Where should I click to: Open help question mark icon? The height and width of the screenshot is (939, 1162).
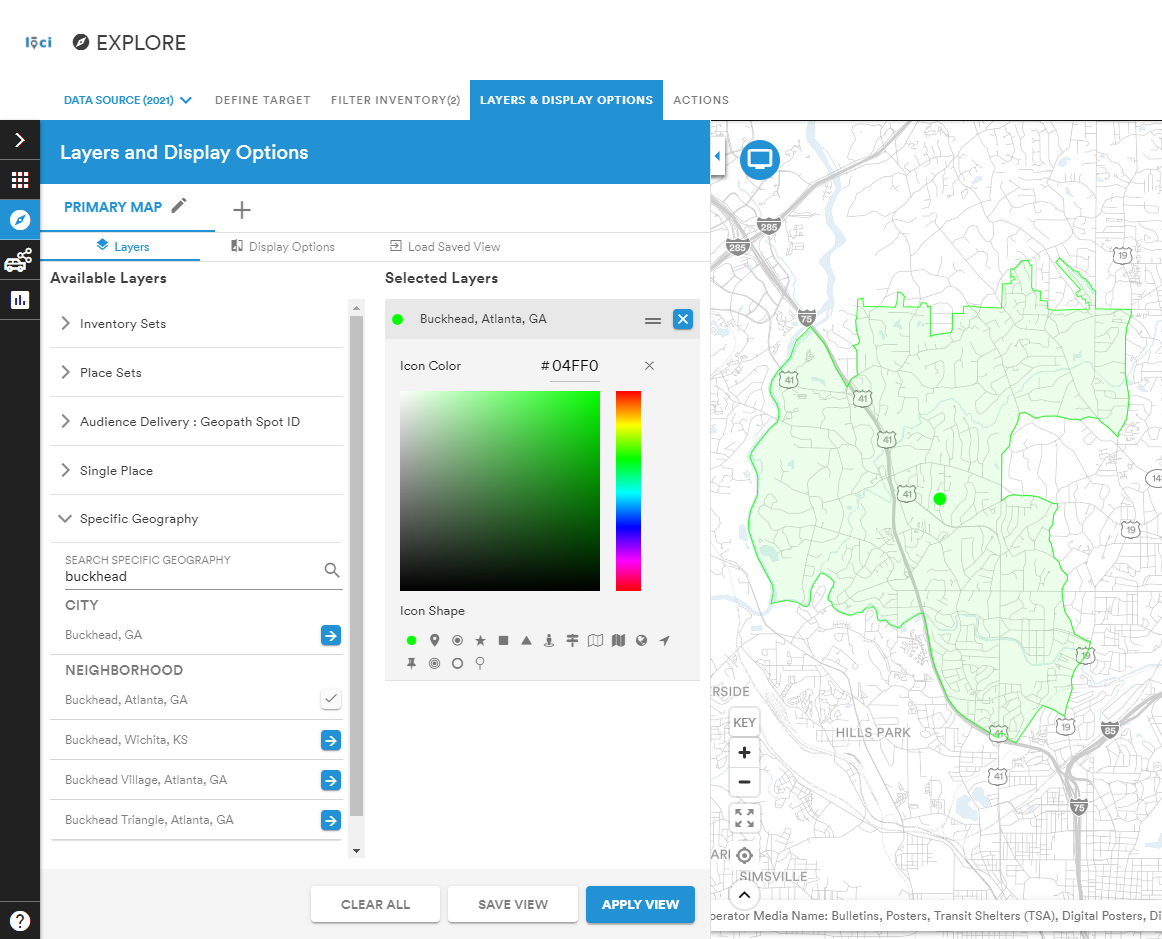[x=20, y=920]
